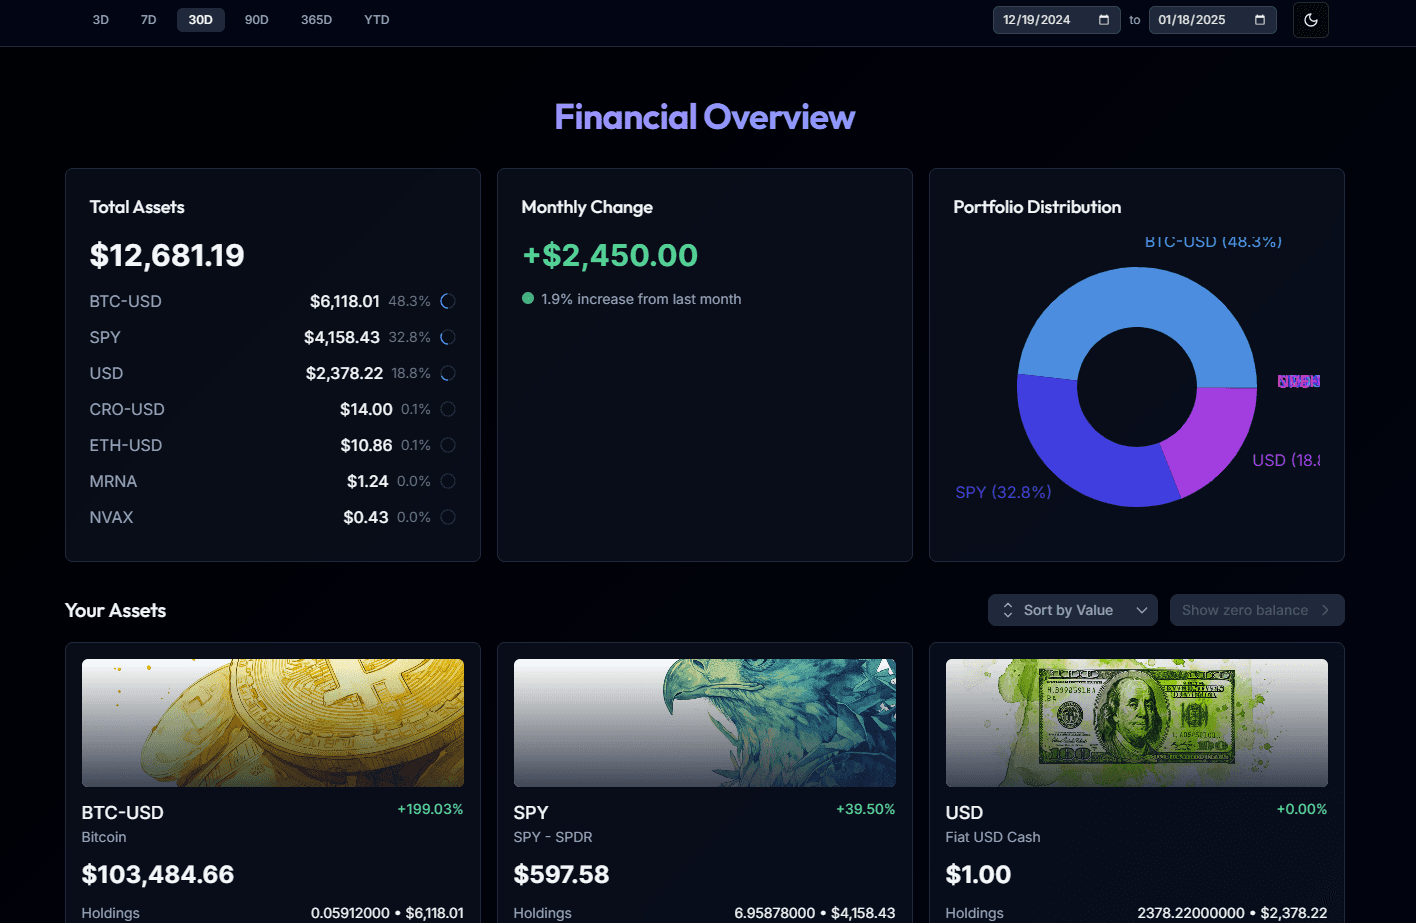Click the sort arrows icon in Sort by Value
1416x923 pixels.
pos(1008,609)
